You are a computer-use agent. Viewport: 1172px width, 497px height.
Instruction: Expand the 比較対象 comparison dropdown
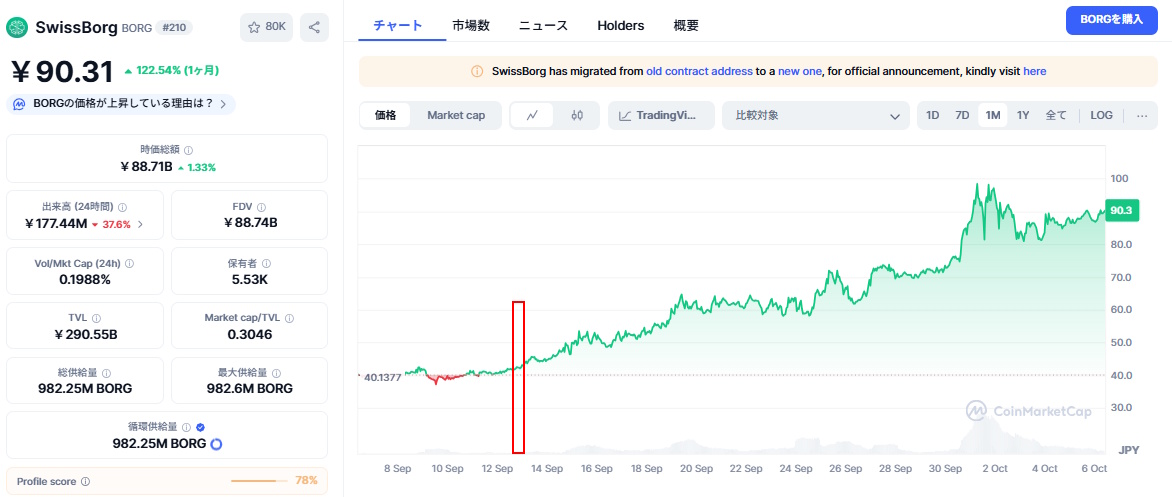[x=815, y=115]
